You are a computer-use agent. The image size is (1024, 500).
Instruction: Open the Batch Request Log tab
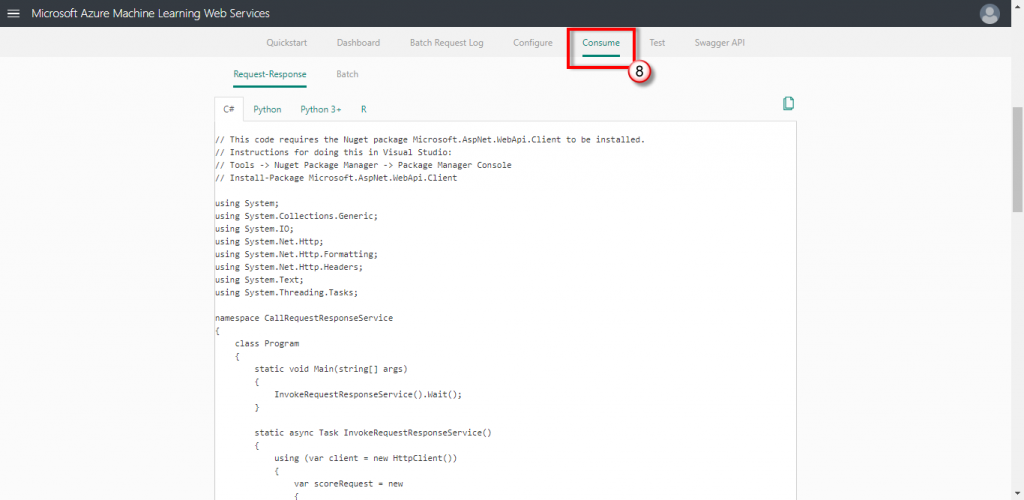click(x=447, y=43)
